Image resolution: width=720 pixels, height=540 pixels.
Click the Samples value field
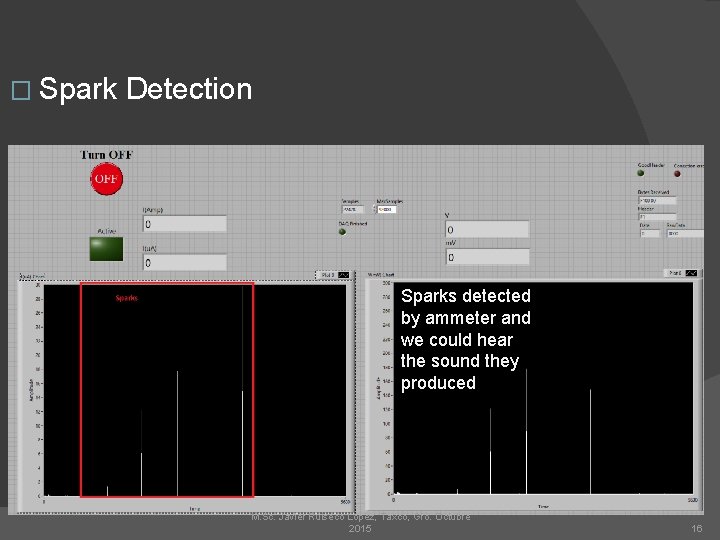coord(353,209)
